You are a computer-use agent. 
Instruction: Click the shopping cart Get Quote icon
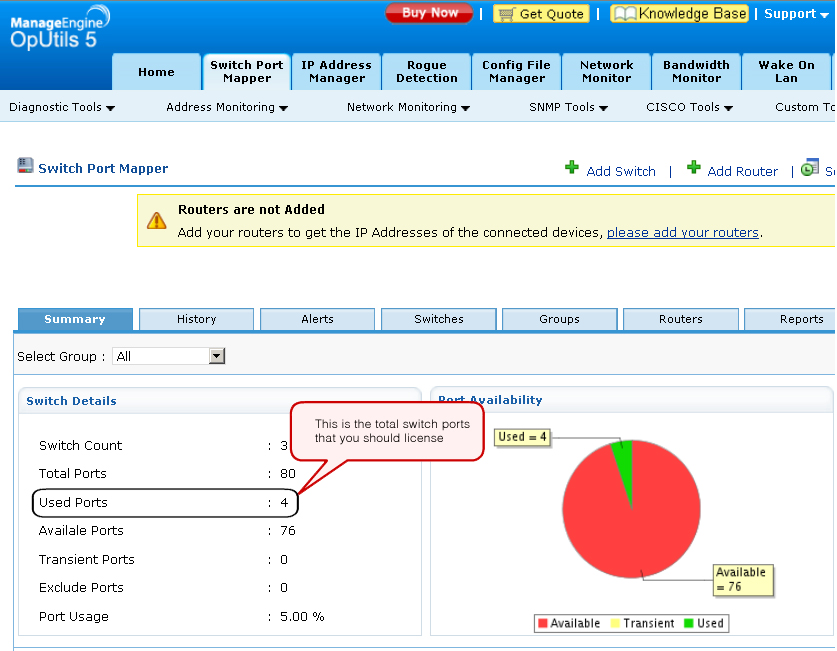[506, 14]
